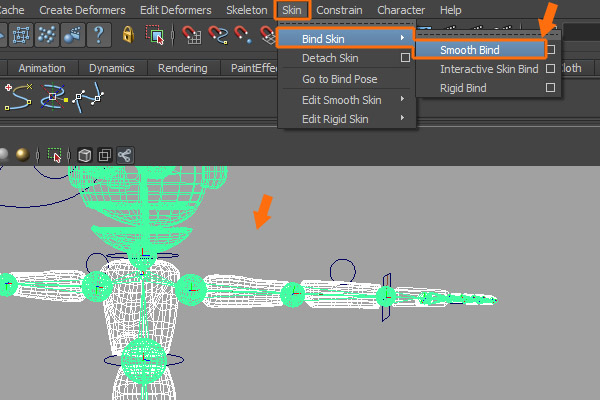
Task: Select by component type icon with boxed points
Action: (21, 35)
